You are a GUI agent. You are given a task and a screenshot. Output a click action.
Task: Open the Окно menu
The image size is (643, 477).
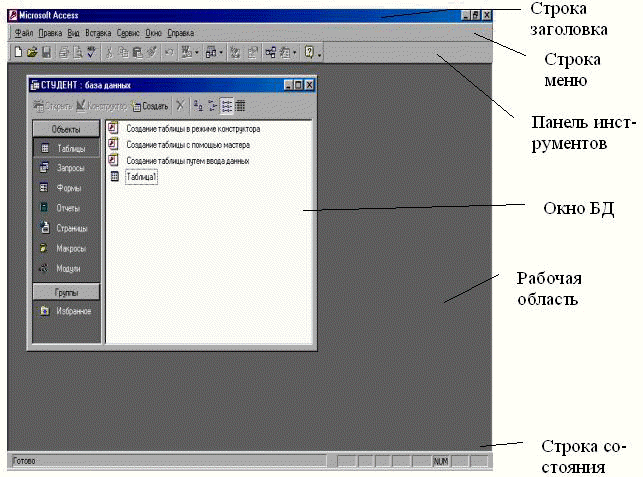[153, 33]
